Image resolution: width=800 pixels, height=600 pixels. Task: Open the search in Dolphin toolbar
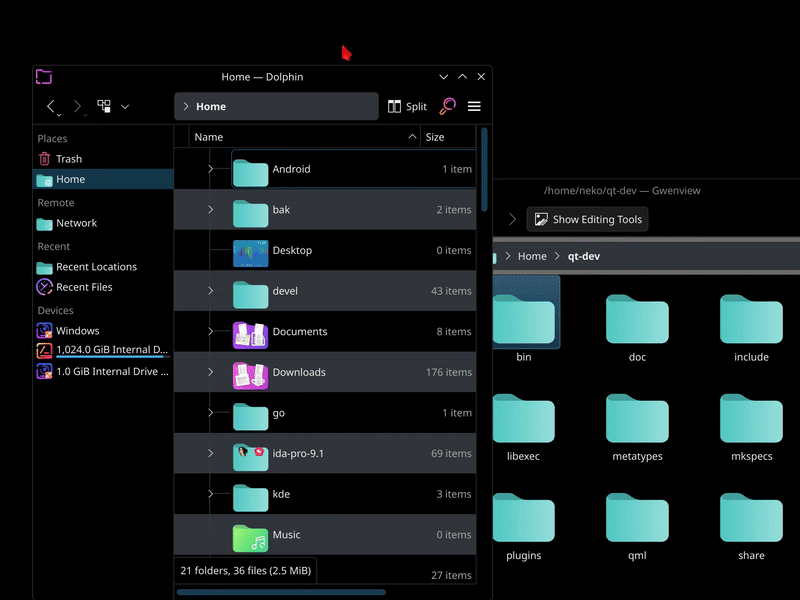448,106
